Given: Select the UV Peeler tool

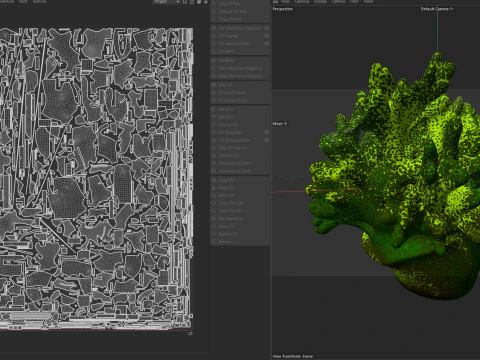Looking at the screenshot, I should pos(240,61).
